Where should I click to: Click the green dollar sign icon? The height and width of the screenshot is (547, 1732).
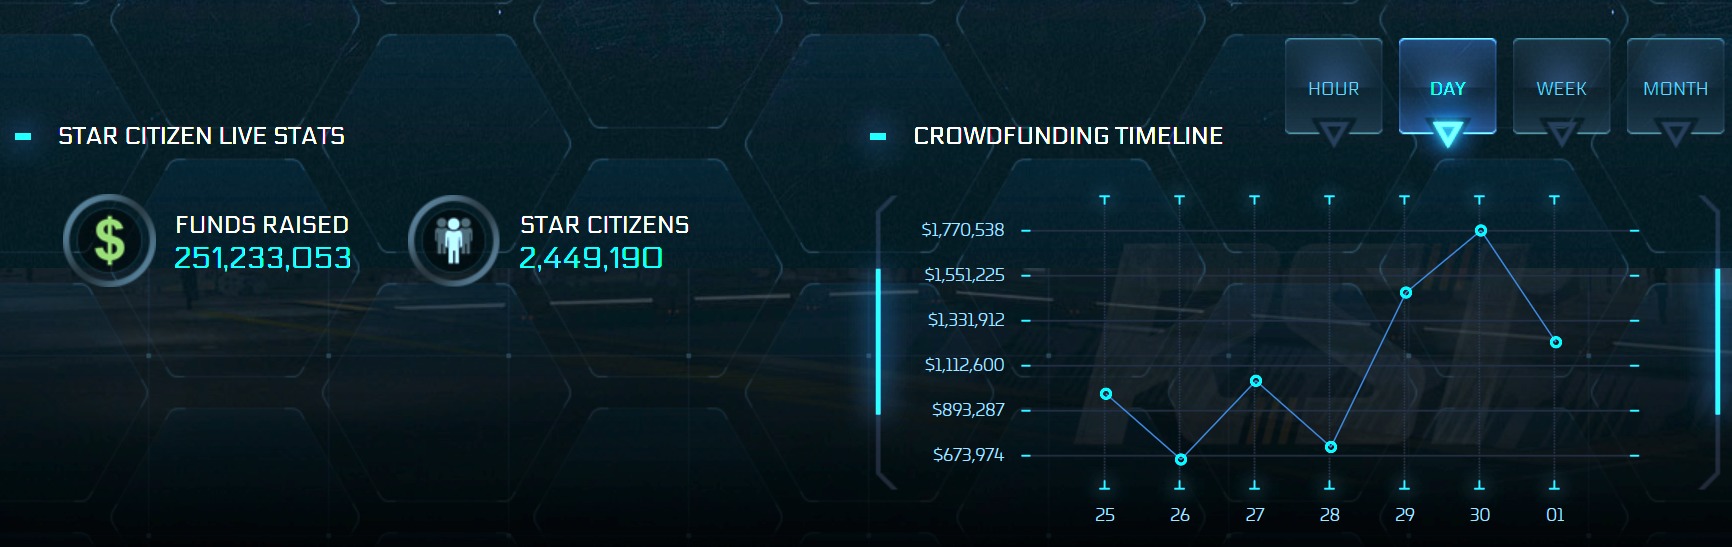click(x=109, y=241)
